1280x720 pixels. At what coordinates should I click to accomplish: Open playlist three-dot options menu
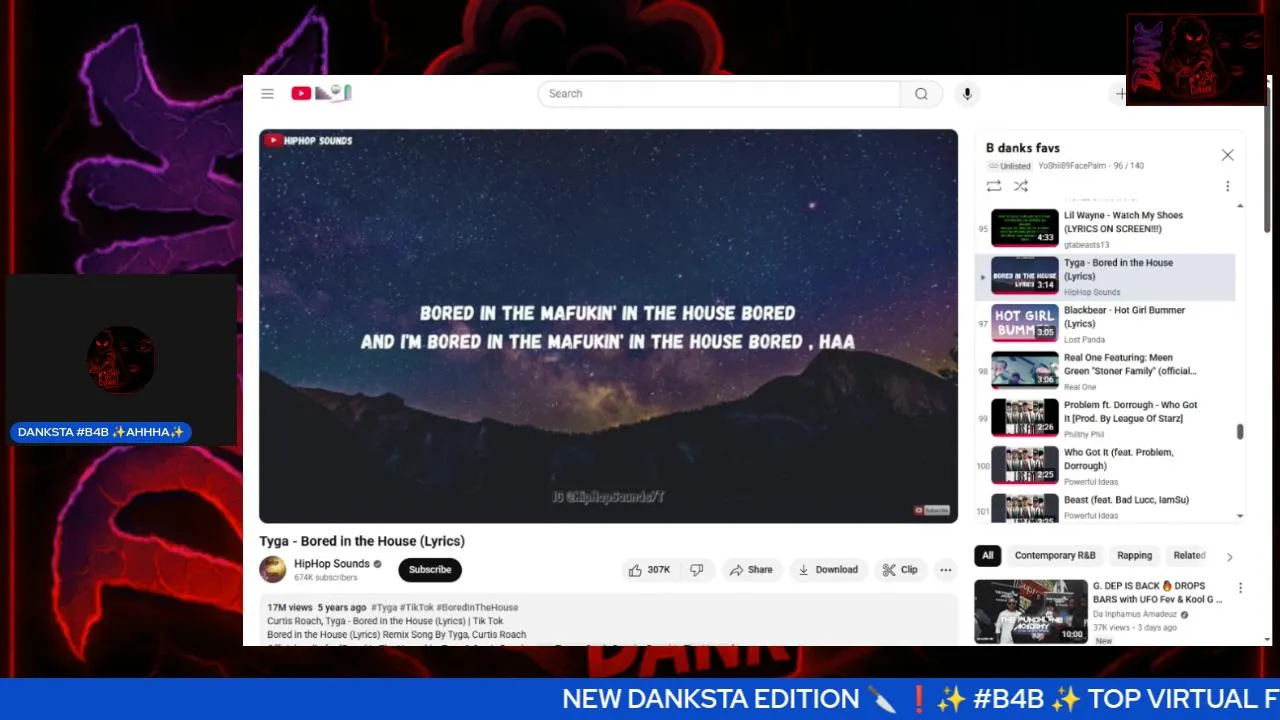1227,186
